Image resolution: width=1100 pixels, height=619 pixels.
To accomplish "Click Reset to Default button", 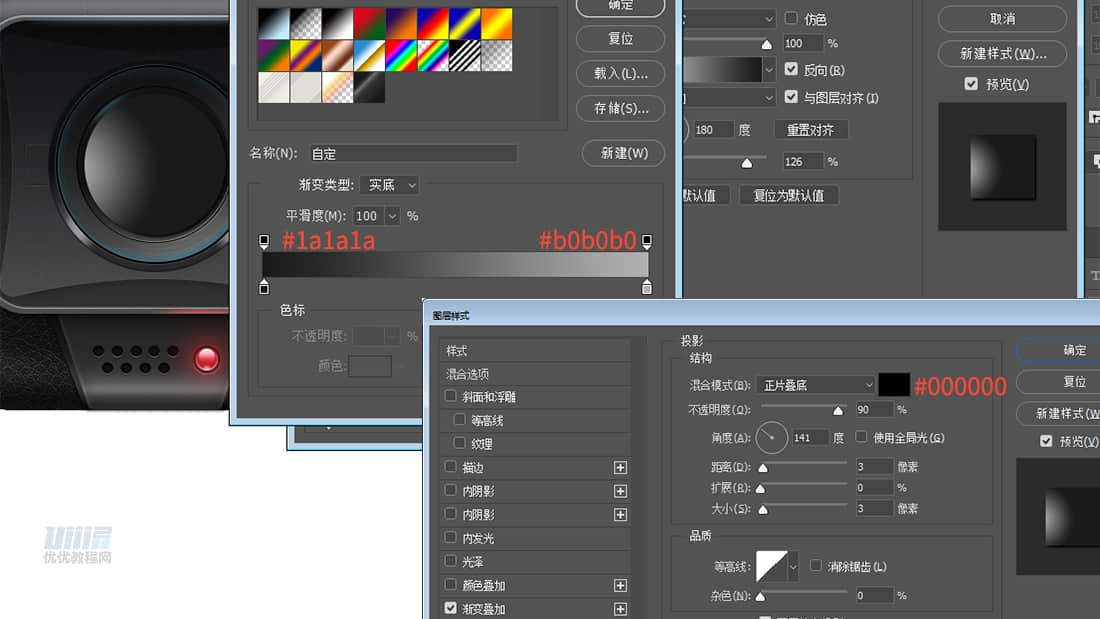I will [789, 195].
